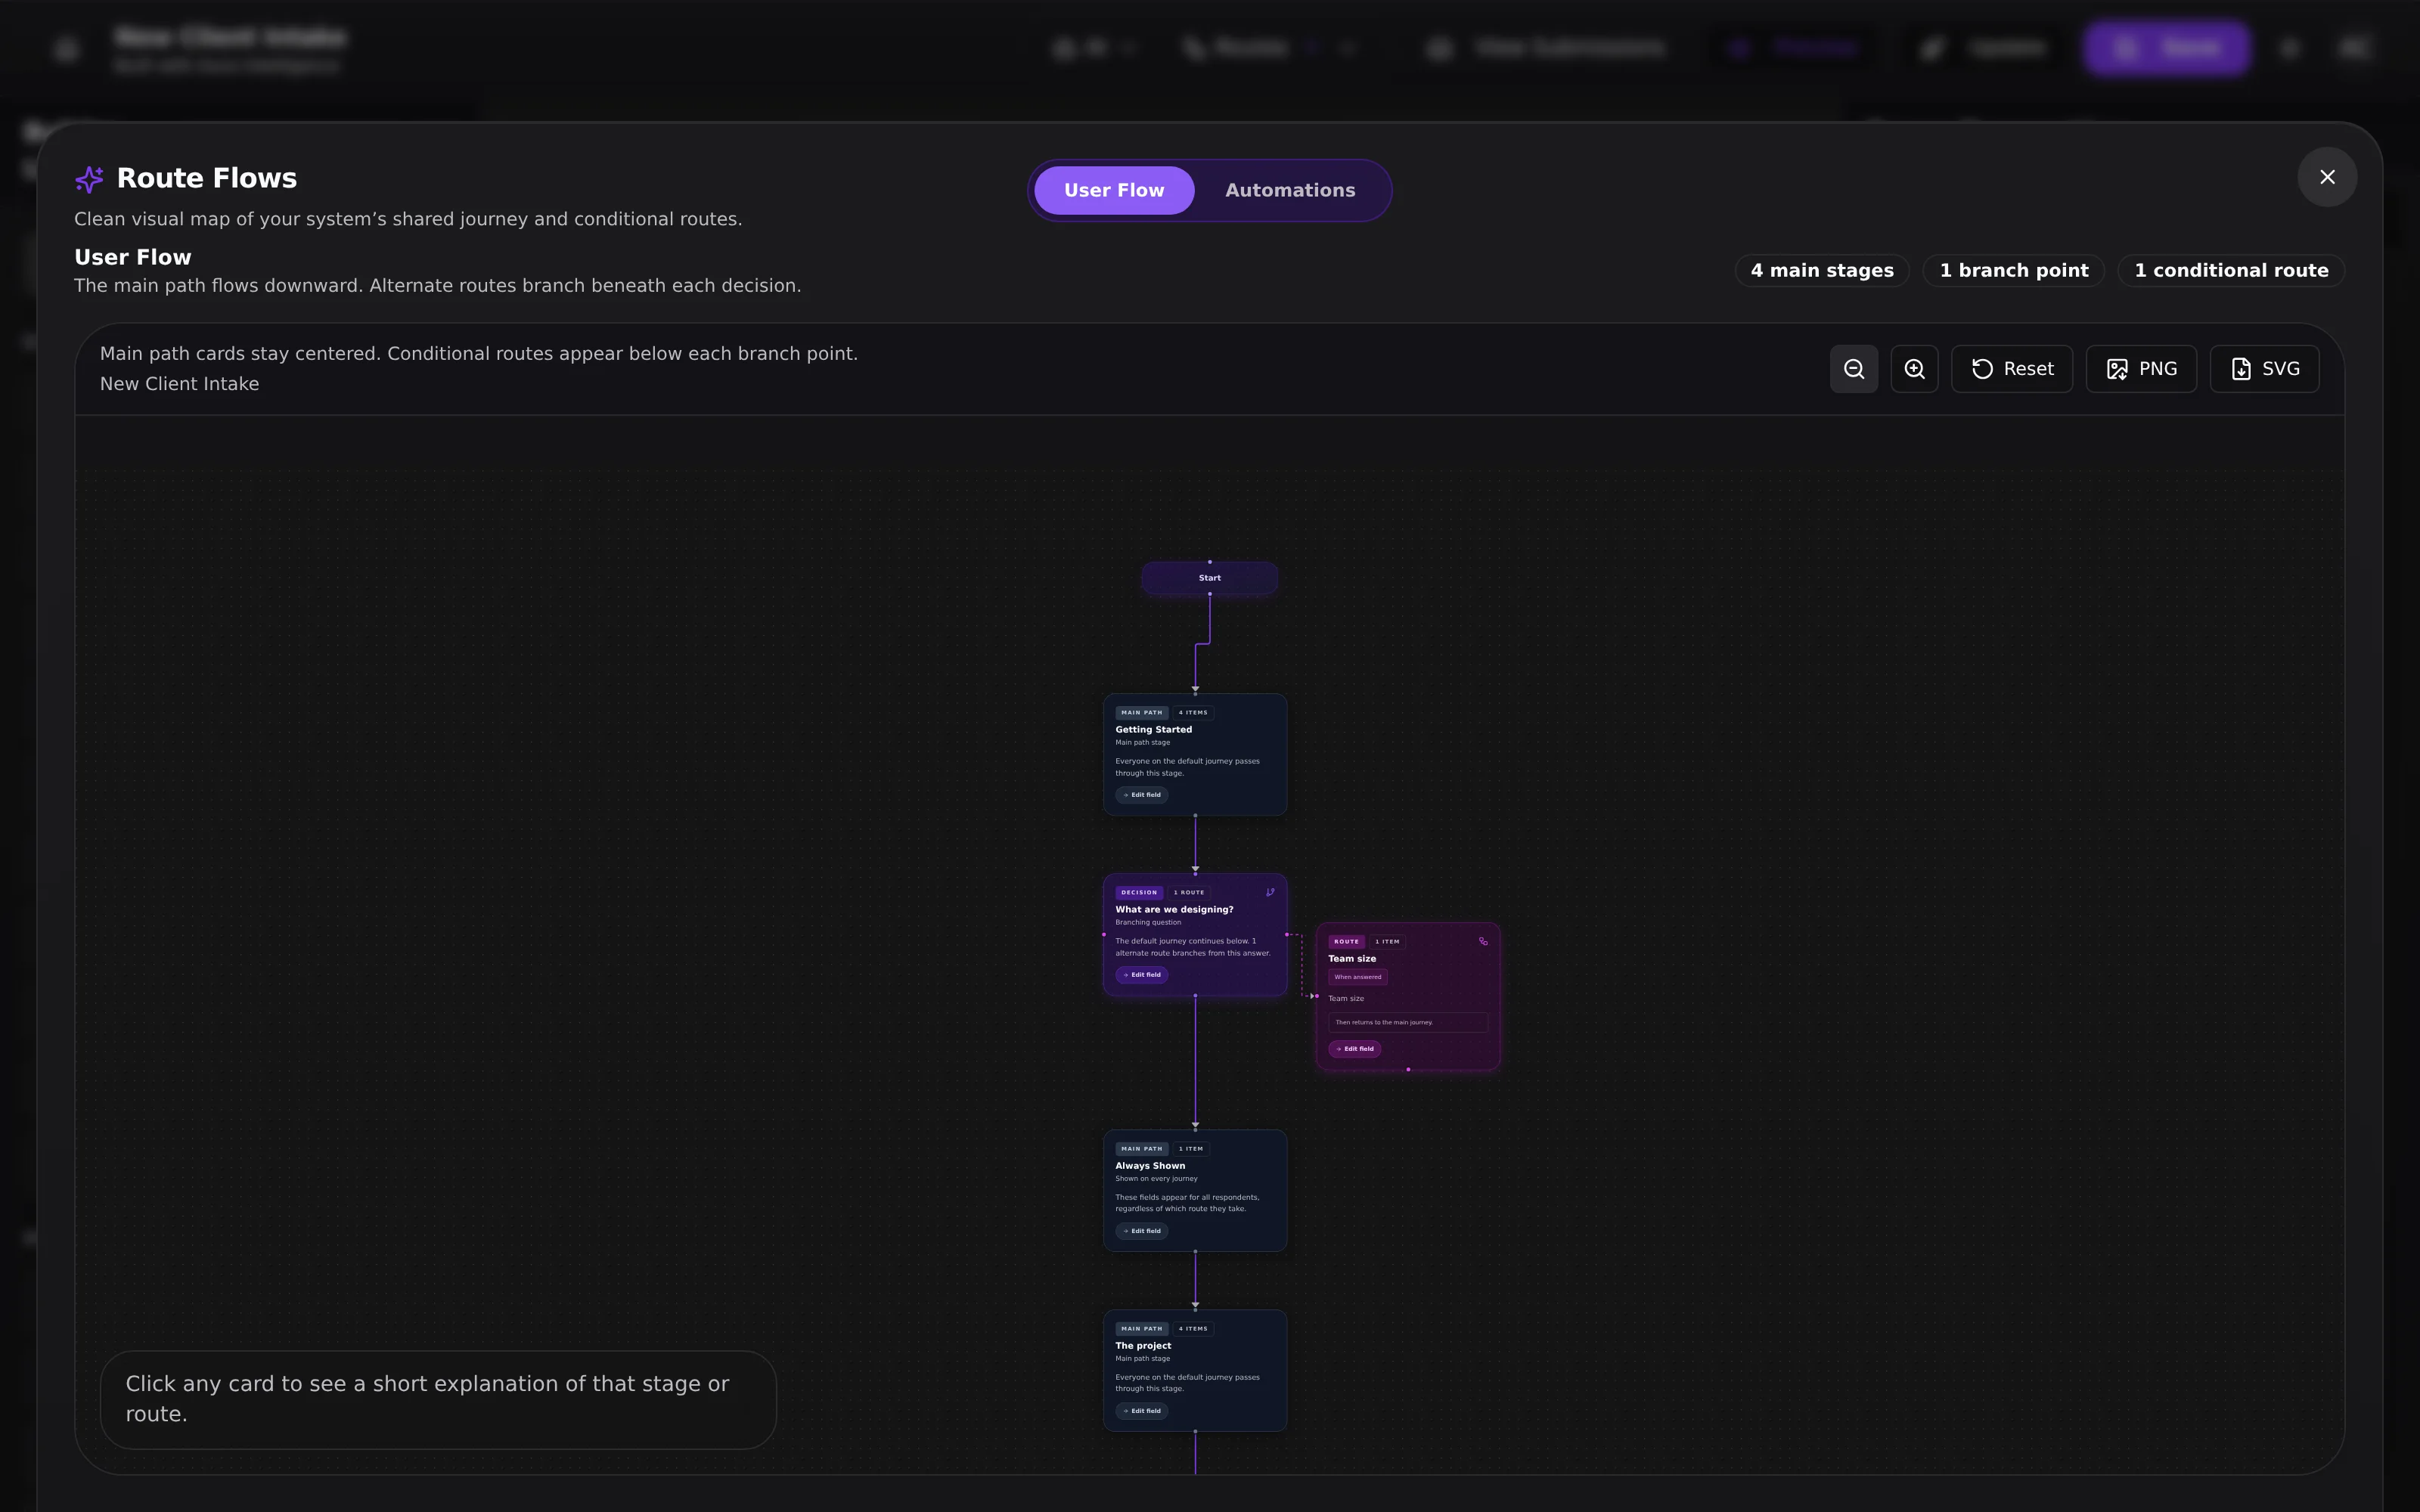Open 'The project' stage card

point(1194,1370)
